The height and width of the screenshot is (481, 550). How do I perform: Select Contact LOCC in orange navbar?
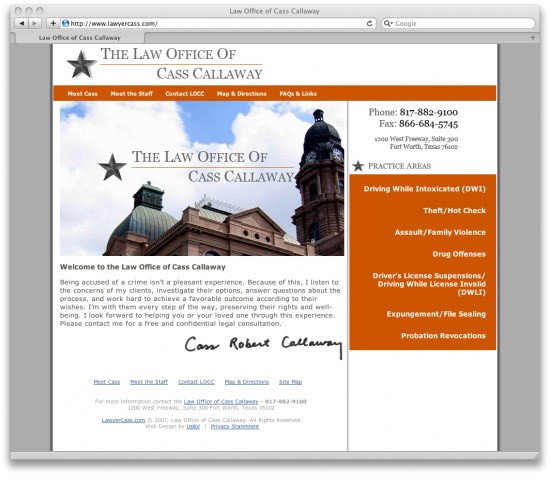pyautogui.click(x=185, y=94)
